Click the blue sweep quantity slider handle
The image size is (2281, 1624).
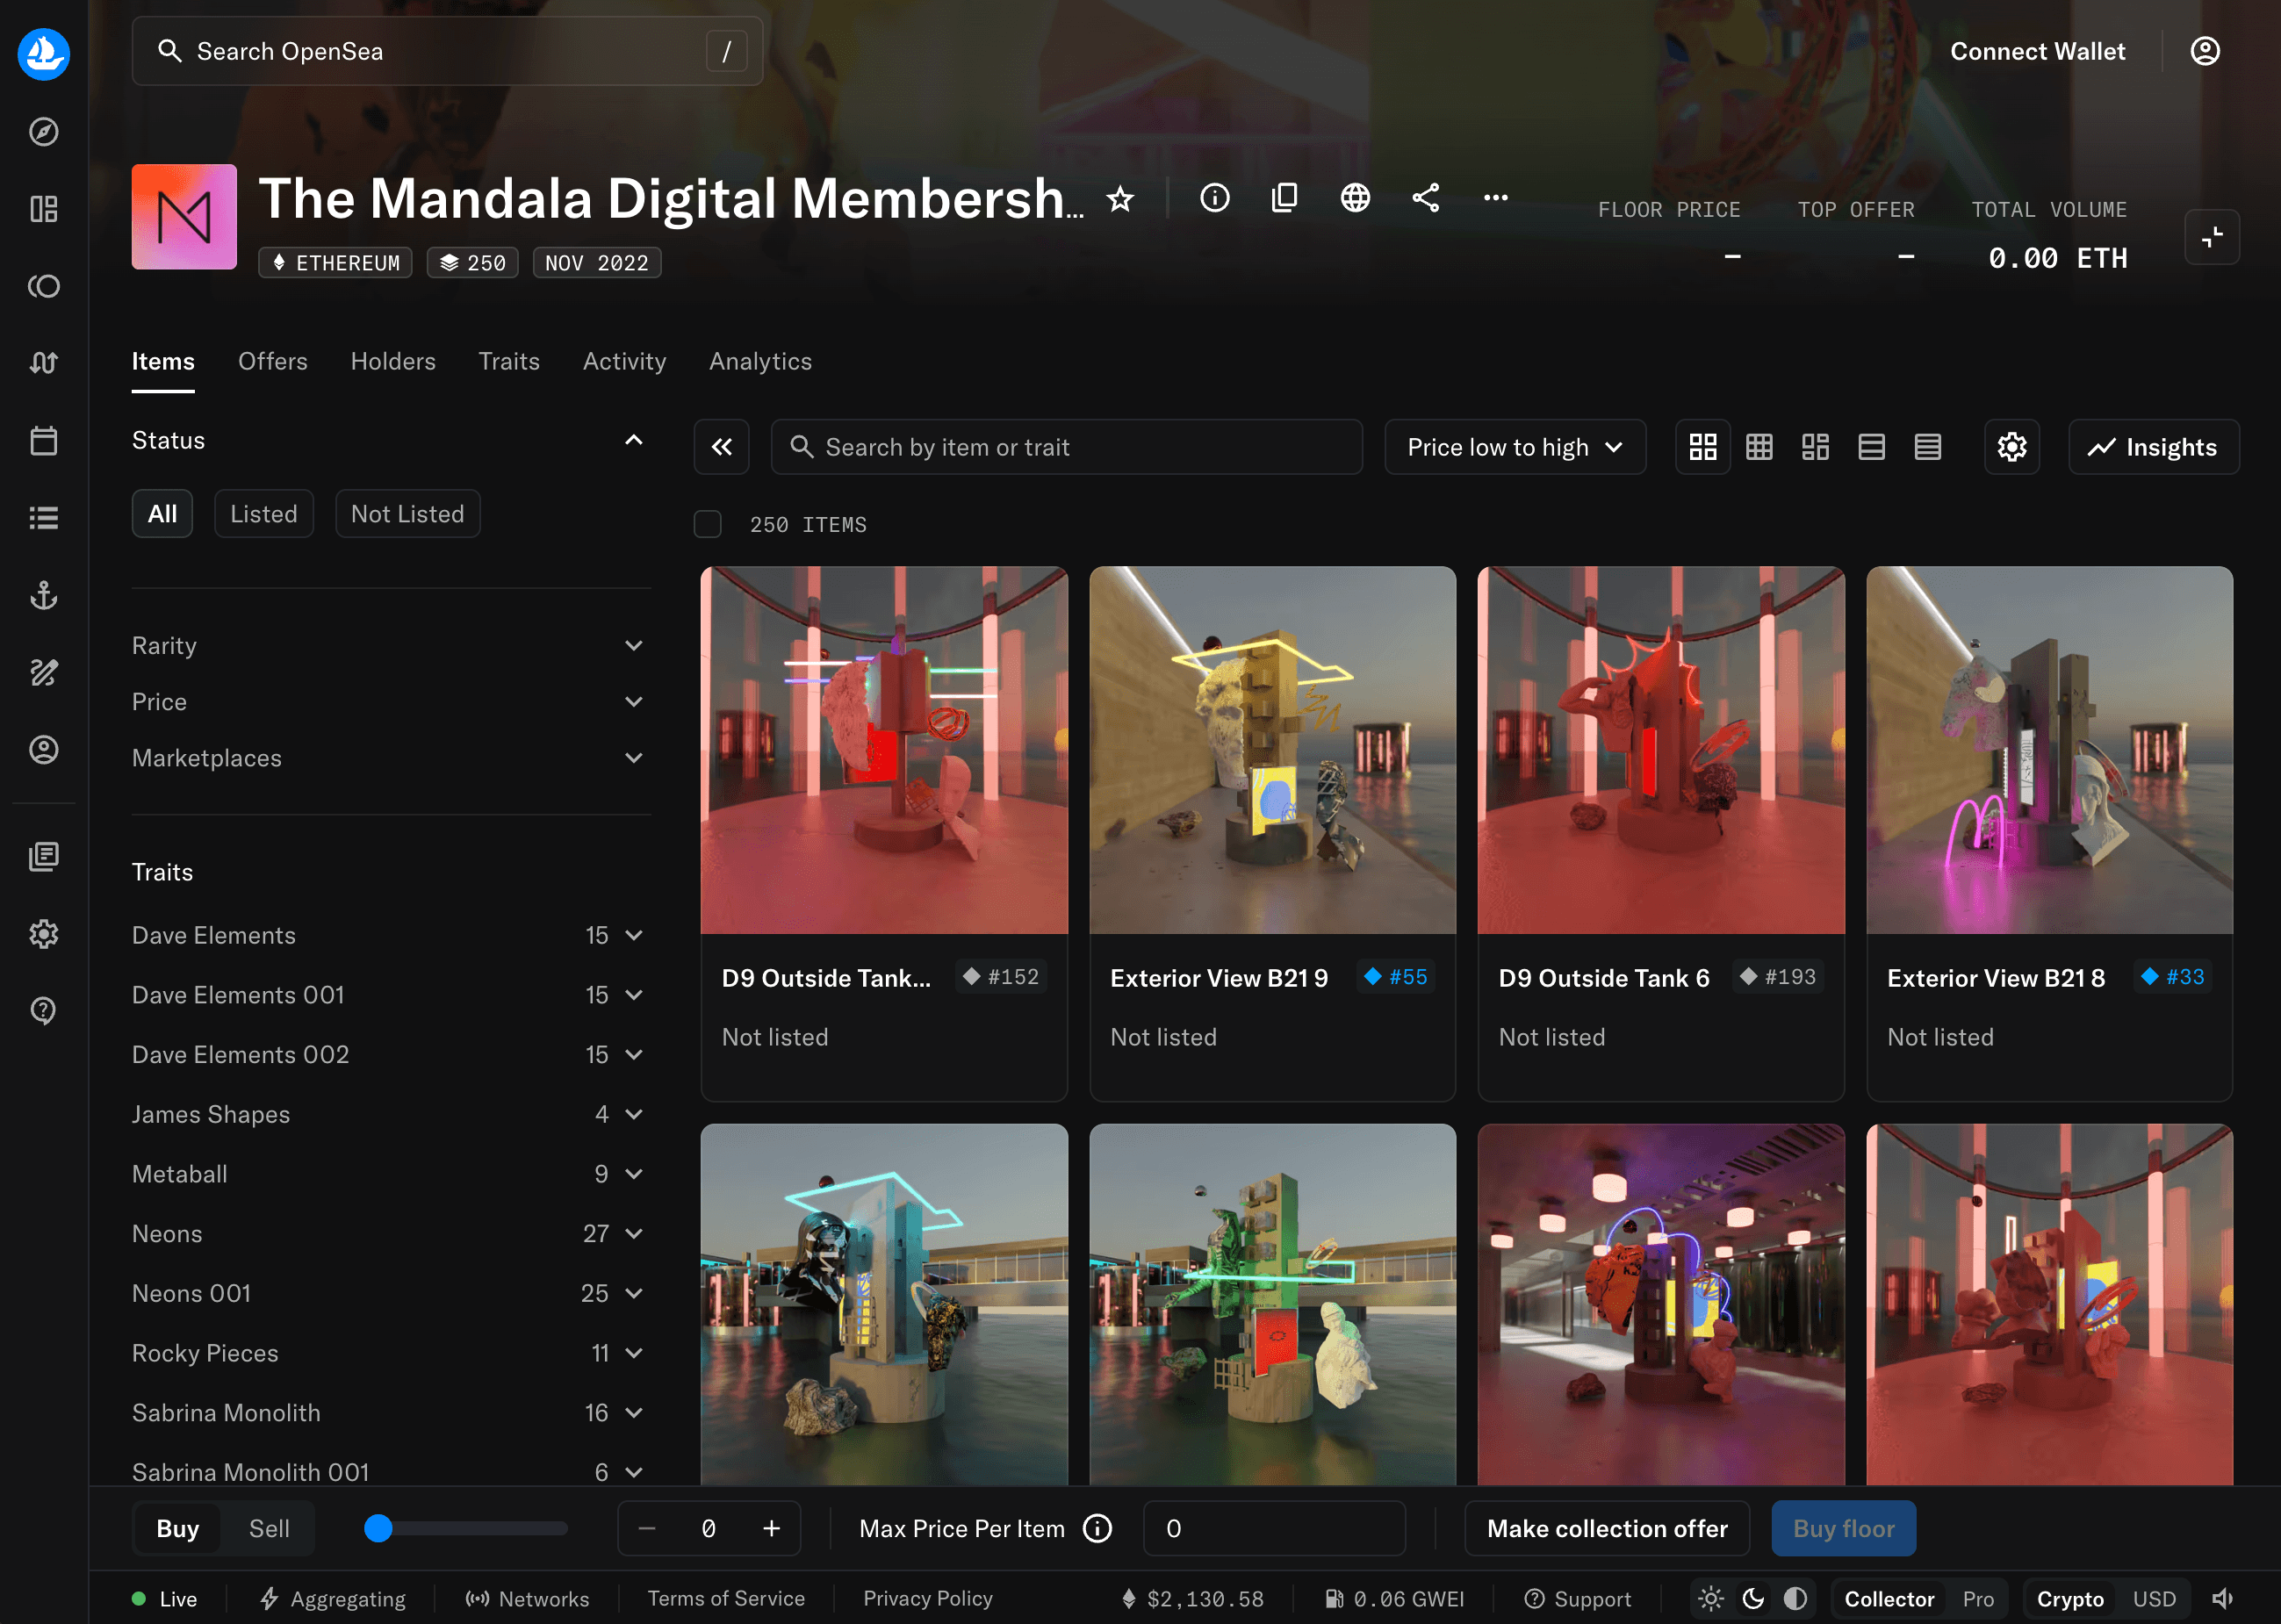[x=378, y=1528]
